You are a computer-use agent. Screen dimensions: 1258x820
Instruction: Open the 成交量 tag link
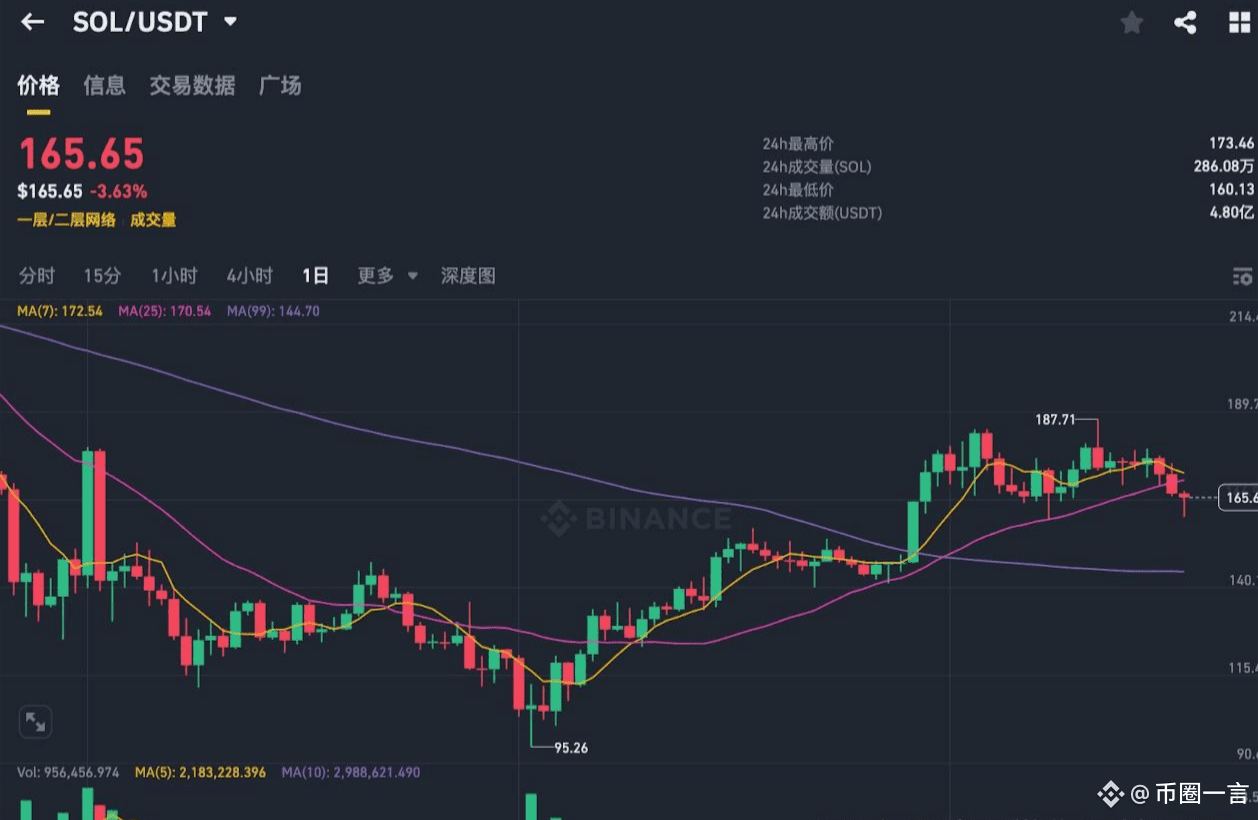tap(153, 220)
